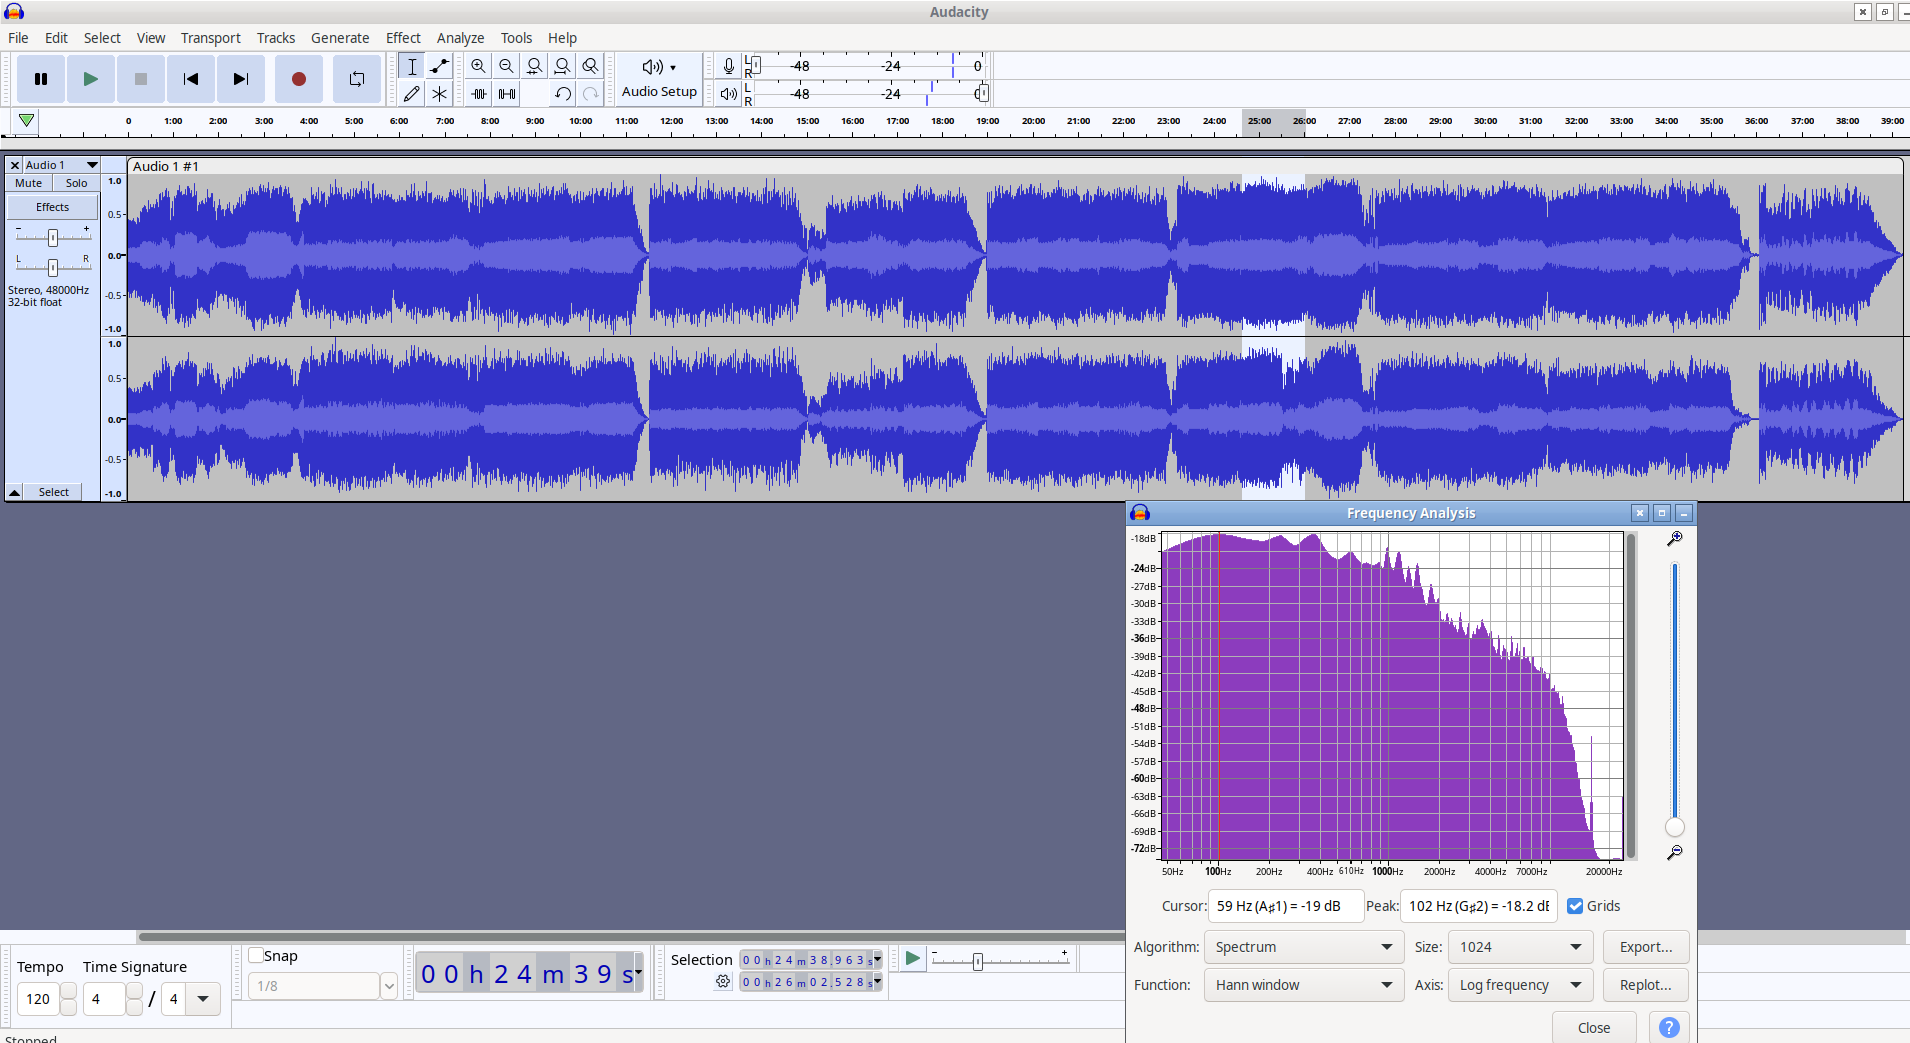Collapse the track with the arrow button

coord(15,492)
